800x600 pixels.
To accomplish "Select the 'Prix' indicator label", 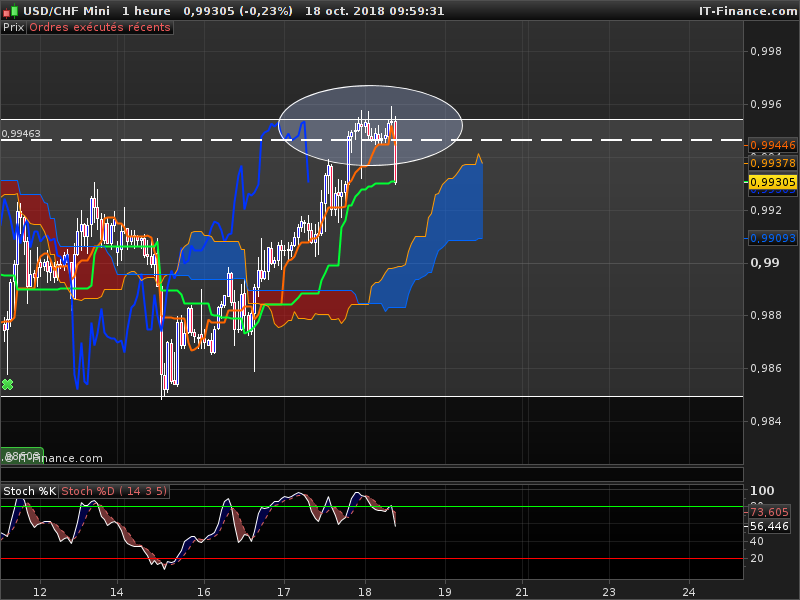I will pyautogui.click(x=13, y=27).
